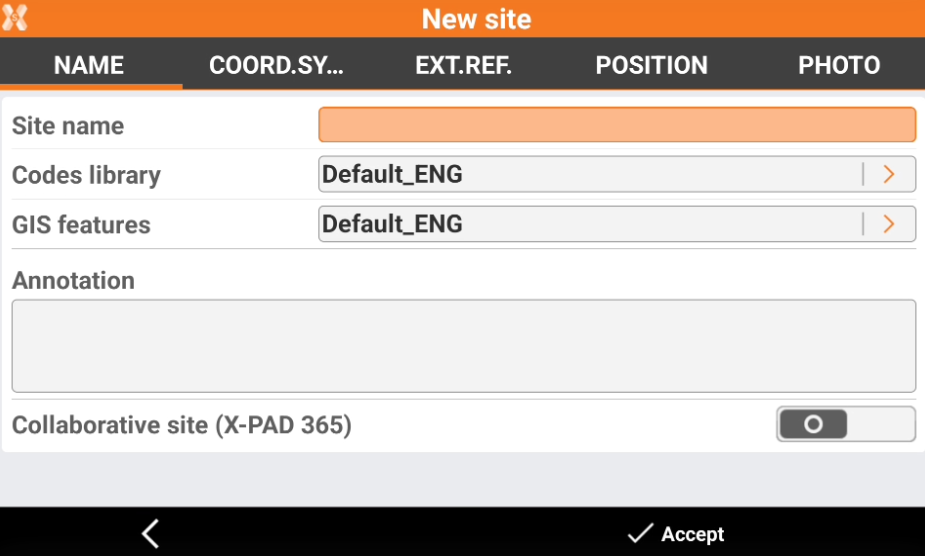
Task: Open the Codes library Default_ENG dropdown
Action: 590,175
